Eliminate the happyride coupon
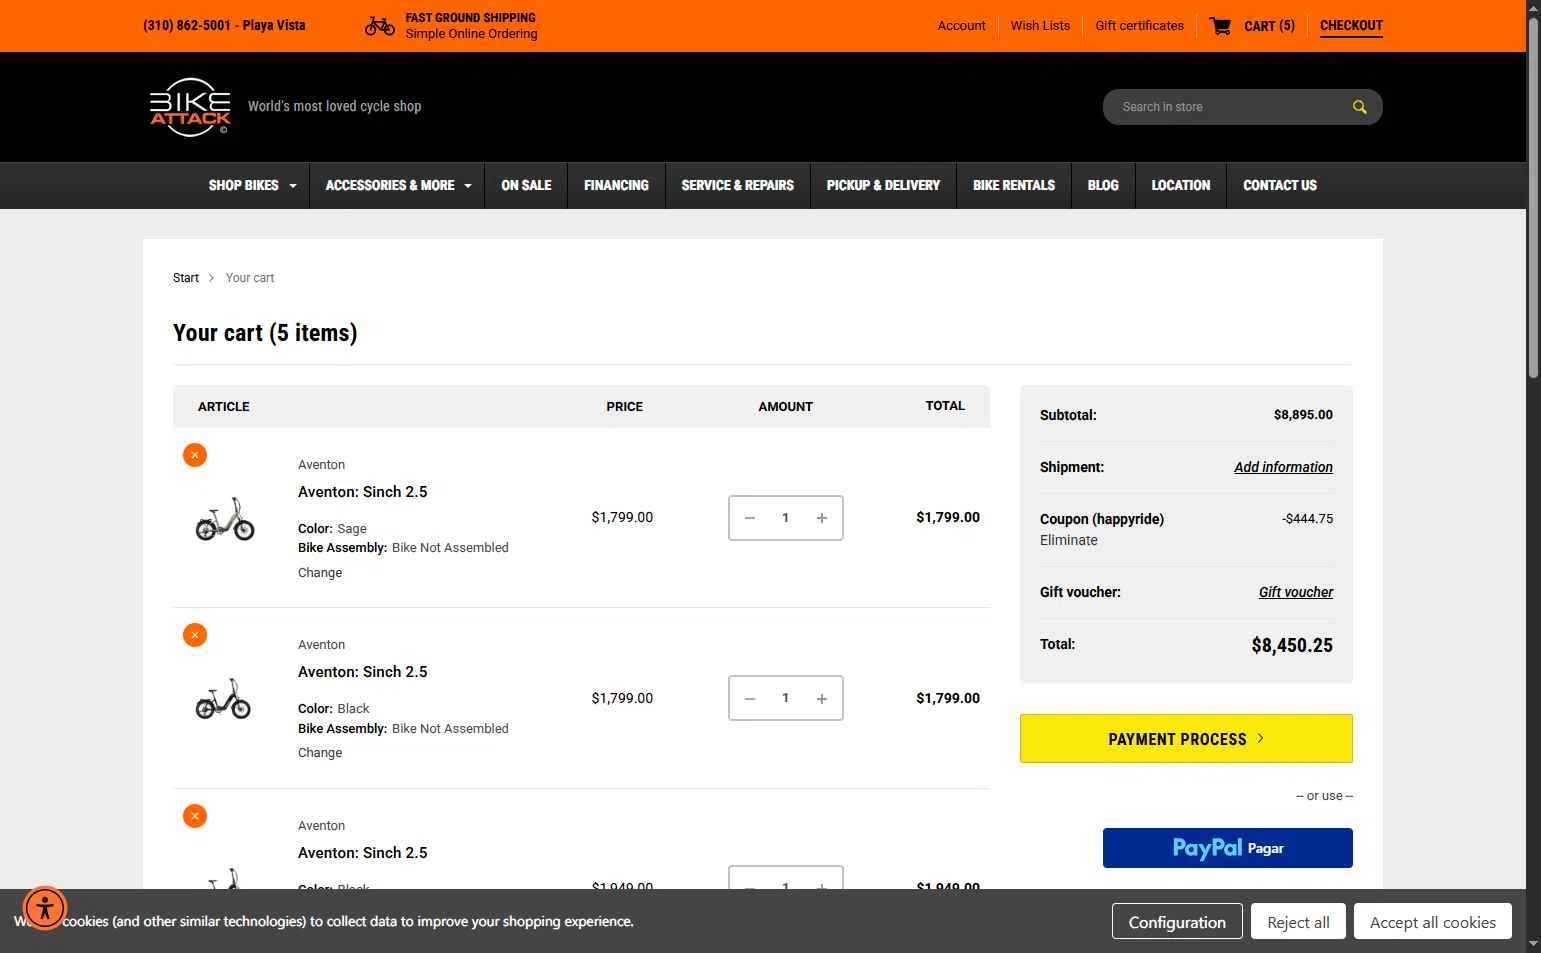The width and height of the screenshot is (1541, 953). click(x=1069, y=540)
